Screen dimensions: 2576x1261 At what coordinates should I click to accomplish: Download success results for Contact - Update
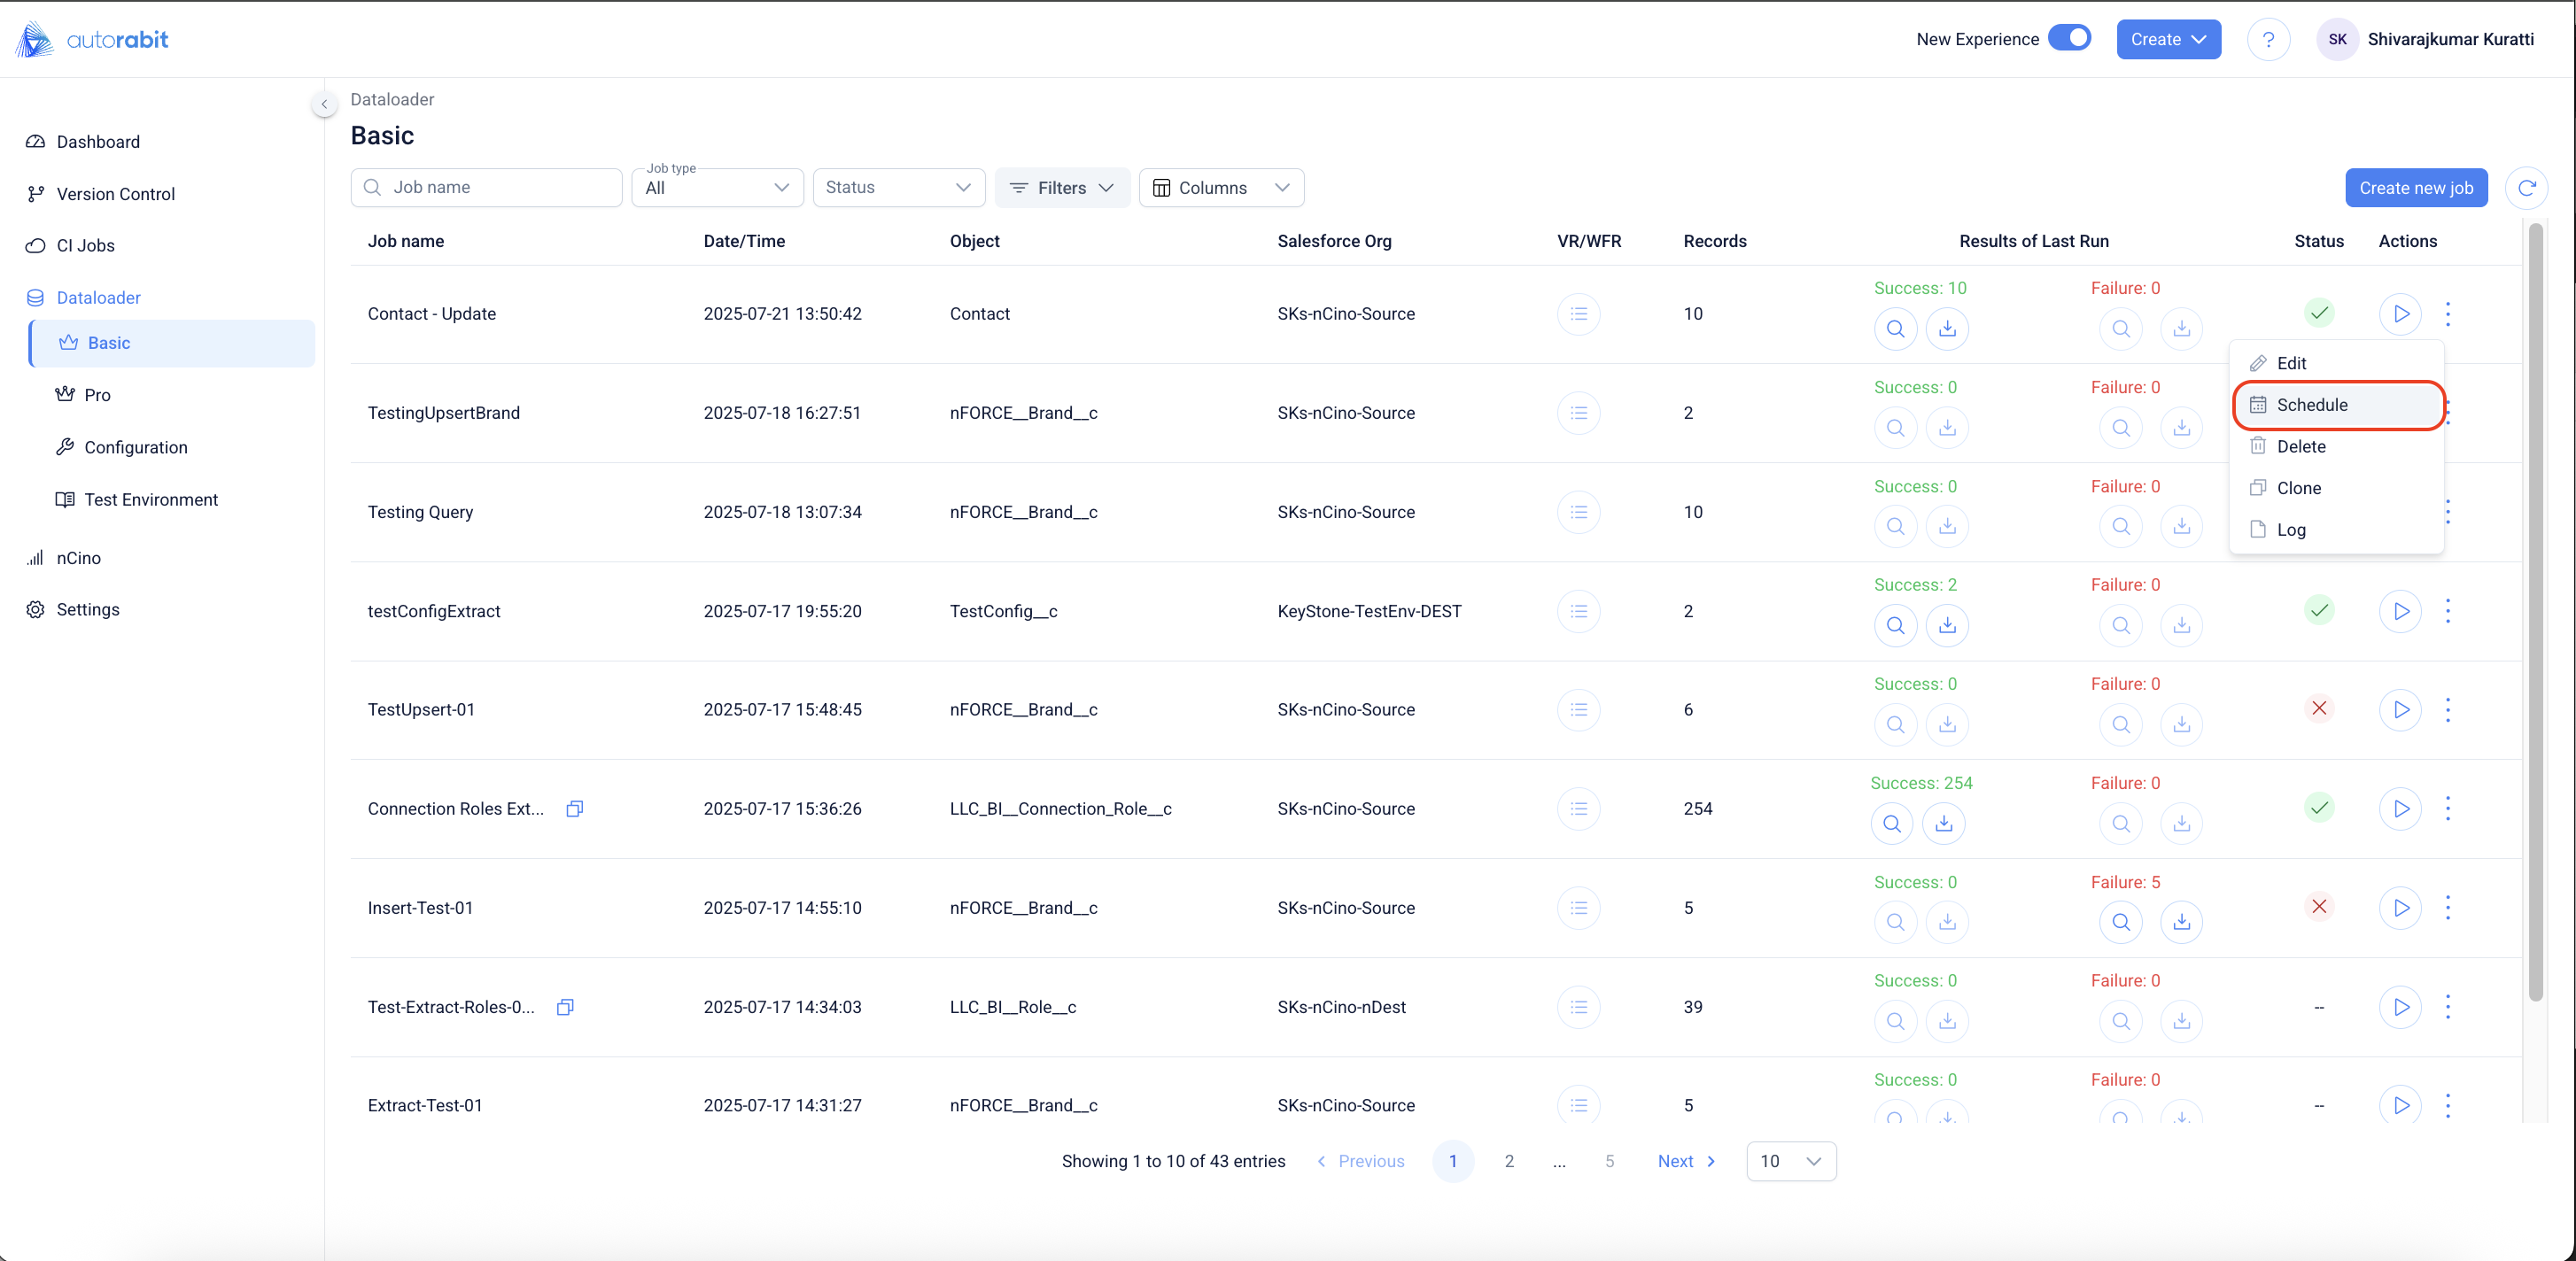point(1947,329)
